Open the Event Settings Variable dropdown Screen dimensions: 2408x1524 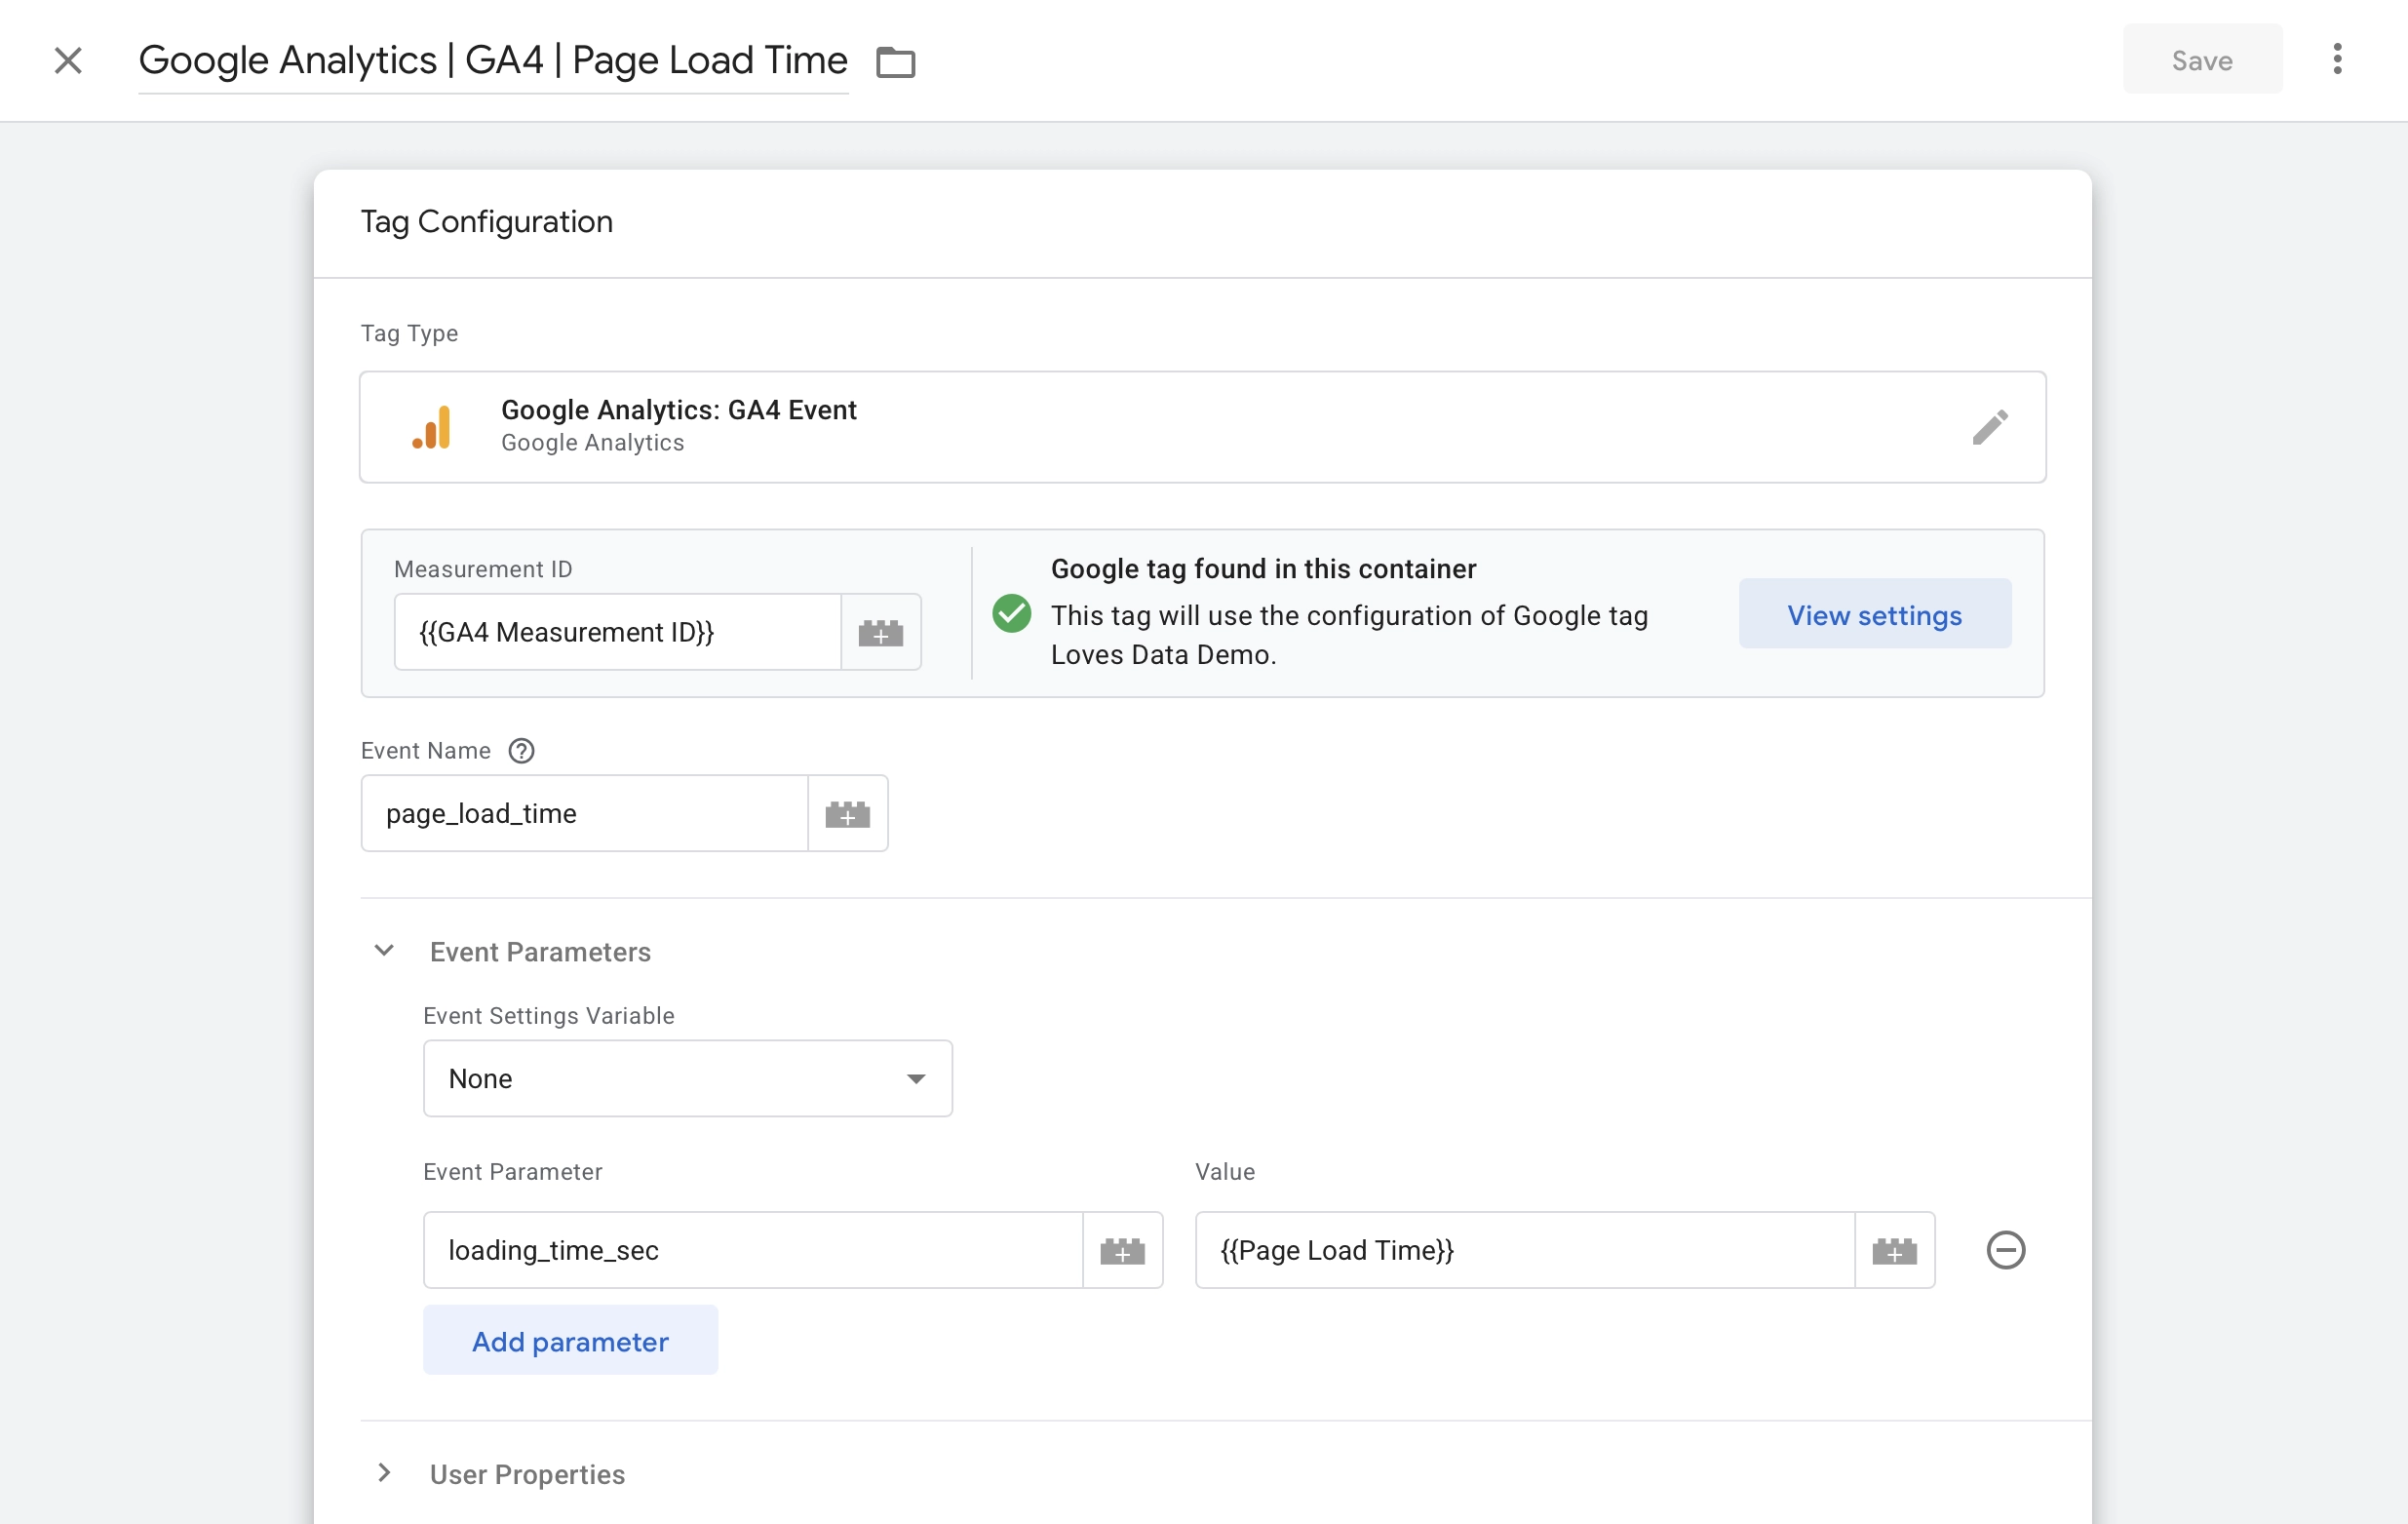(688, 1078)
